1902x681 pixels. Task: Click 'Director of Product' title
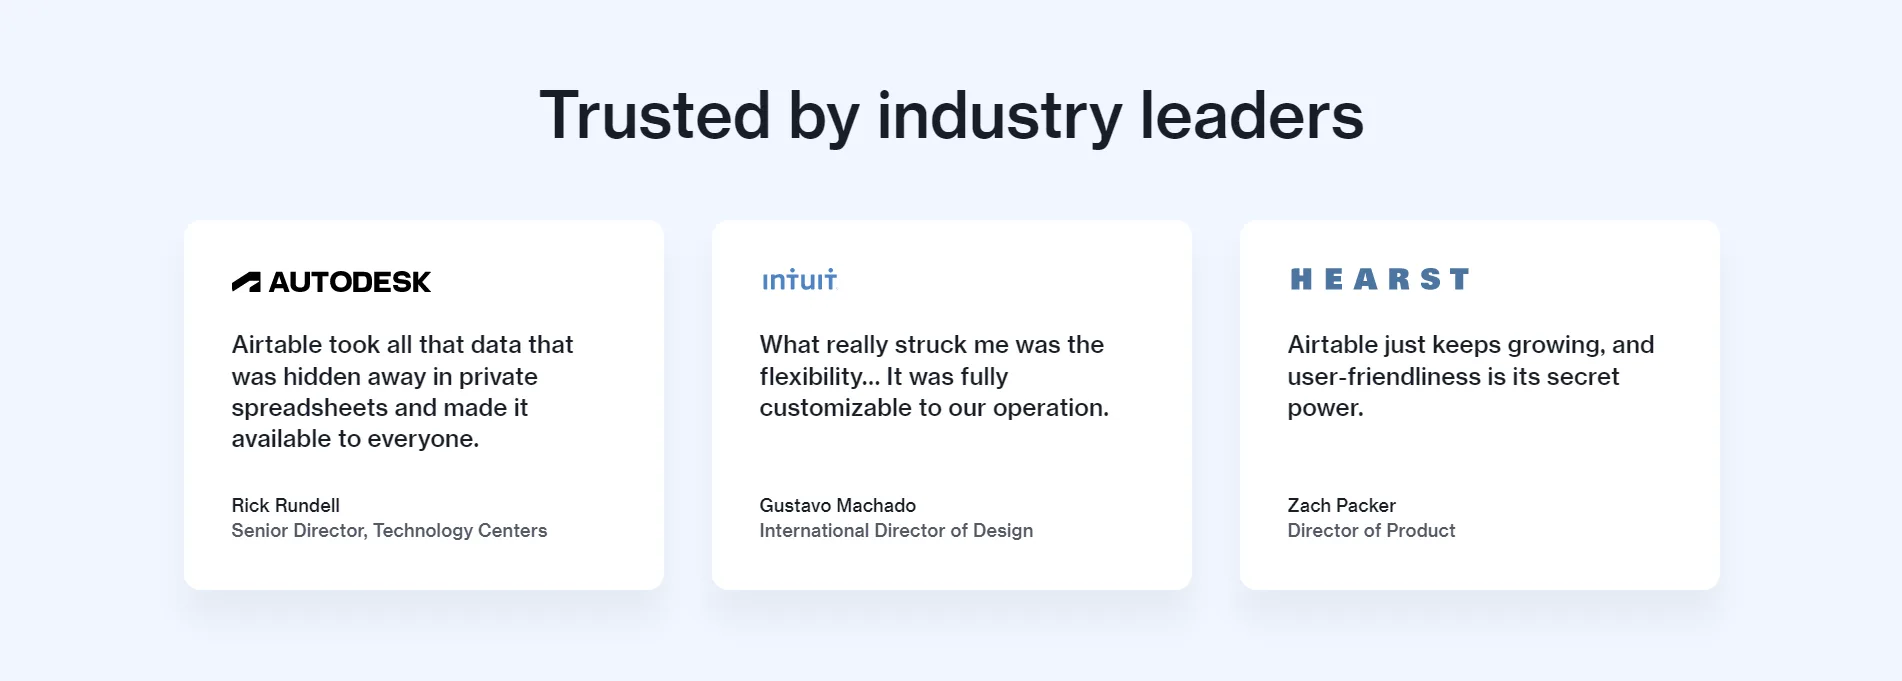(1371, 531)
